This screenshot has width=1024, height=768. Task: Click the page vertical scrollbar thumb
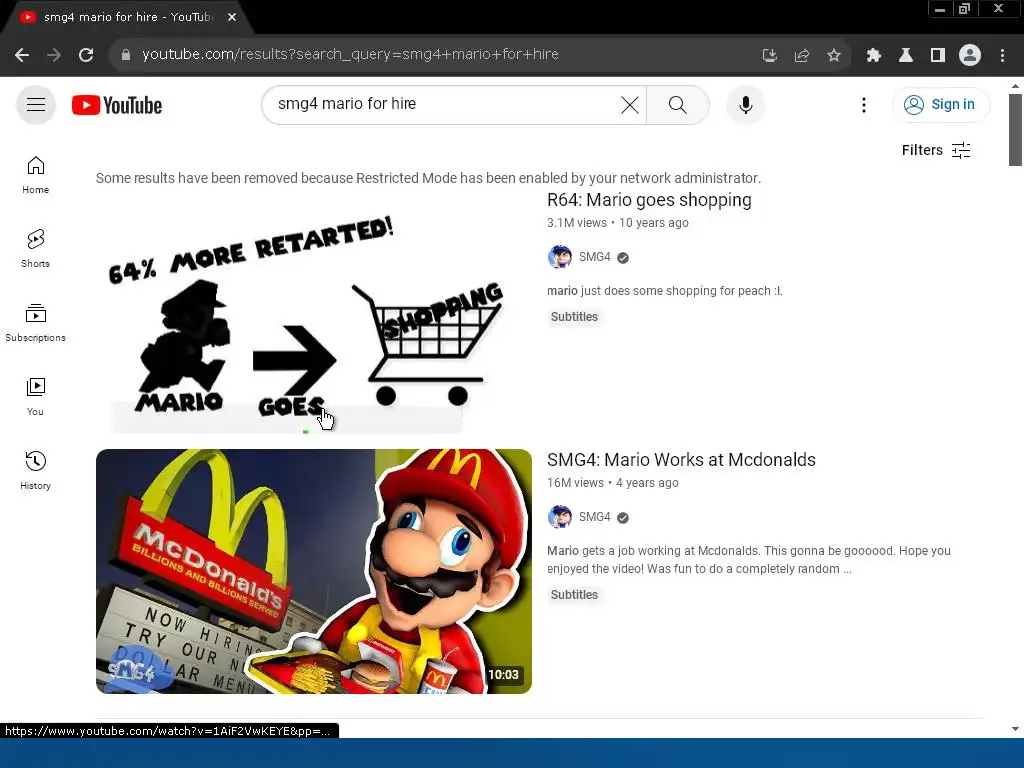click(1015, 129)
